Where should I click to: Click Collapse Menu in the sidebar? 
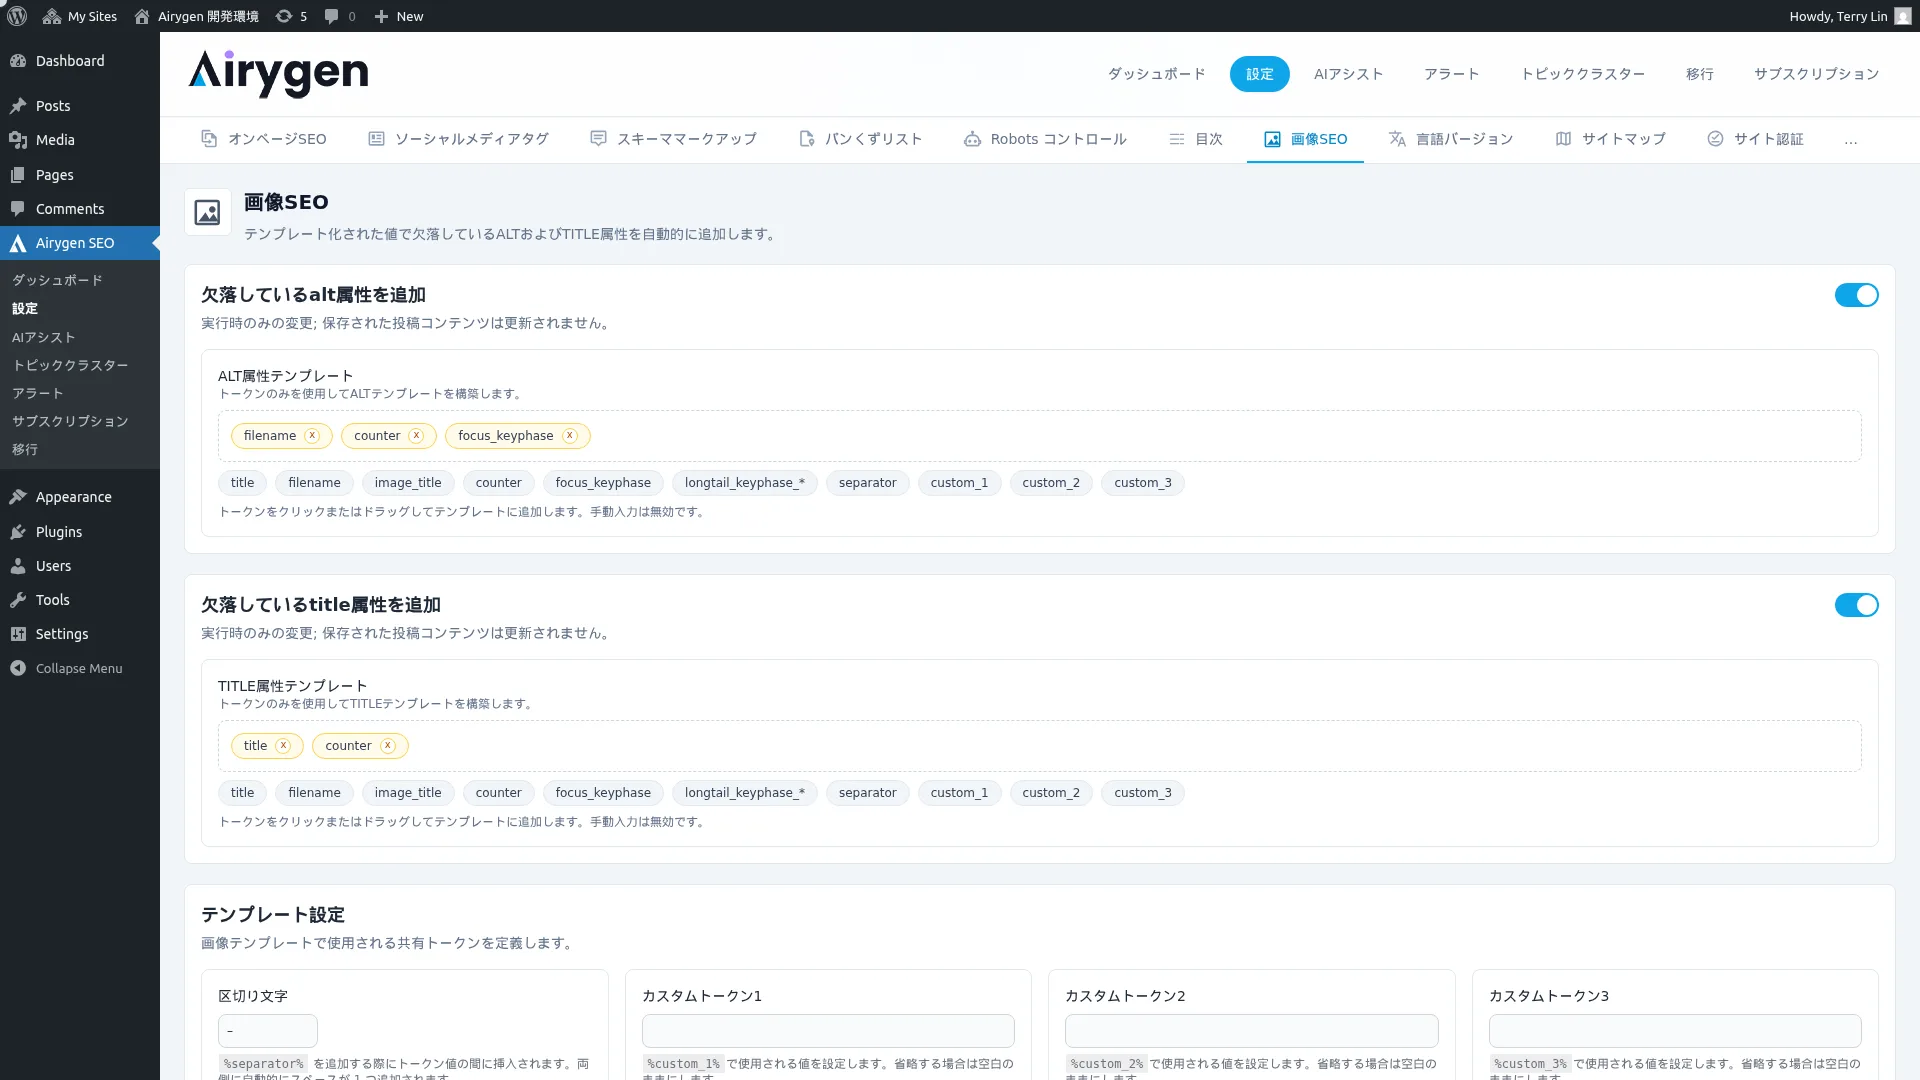coord(80,668)
